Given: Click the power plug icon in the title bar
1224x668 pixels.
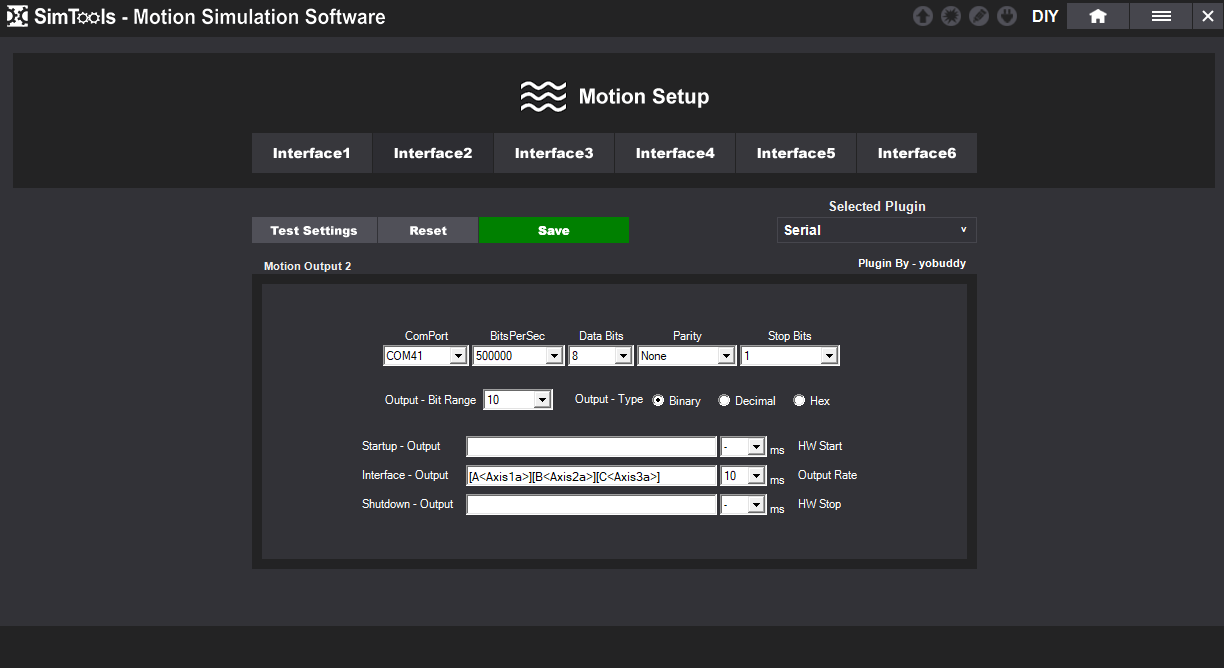Looking at the screenshot, I should [x=1007, y=17].
